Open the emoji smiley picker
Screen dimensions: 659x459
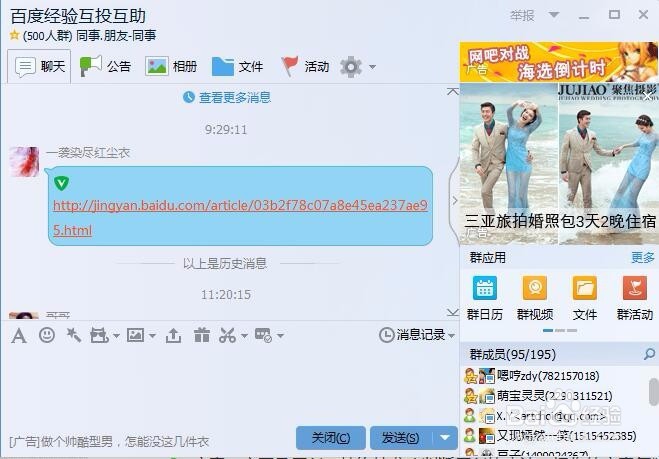pyautogui.click(x=47, y=335)
